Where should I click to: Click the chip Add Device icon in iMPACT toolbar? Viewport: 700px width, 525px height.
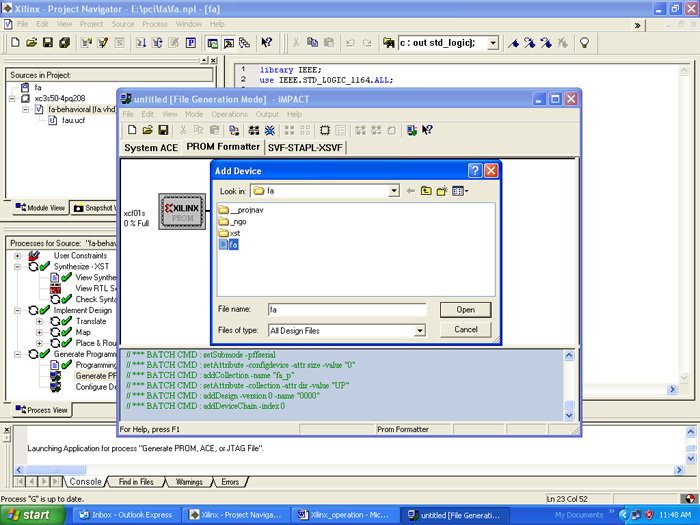pyautogui.click(x=325, y=130)
